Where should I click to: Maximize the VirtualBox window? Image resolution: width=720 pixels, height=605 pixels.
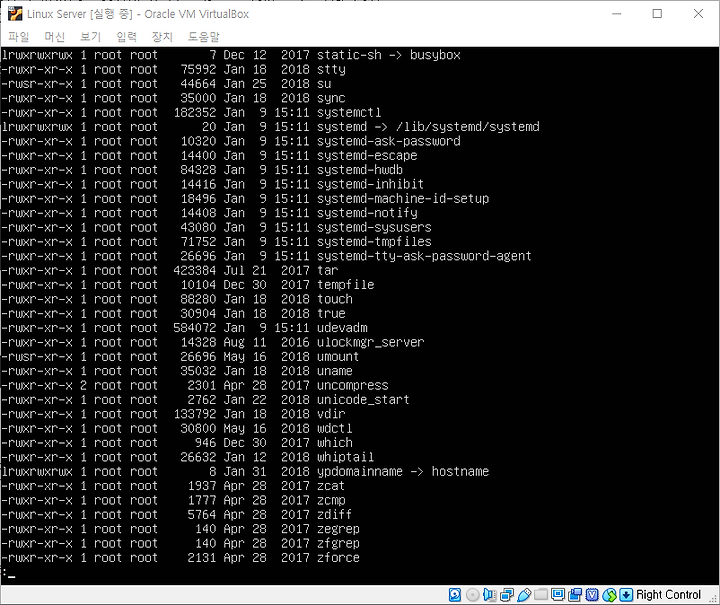click(x=657, y=14)
